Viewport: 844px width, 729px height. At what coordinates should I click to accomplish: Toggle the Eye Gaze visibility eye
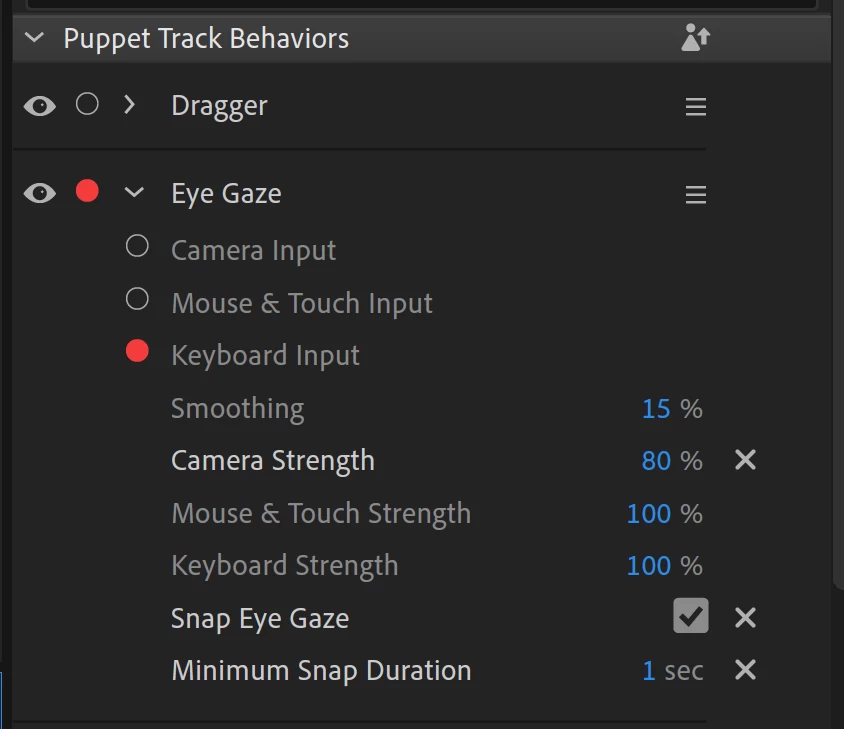click(40, 193)
